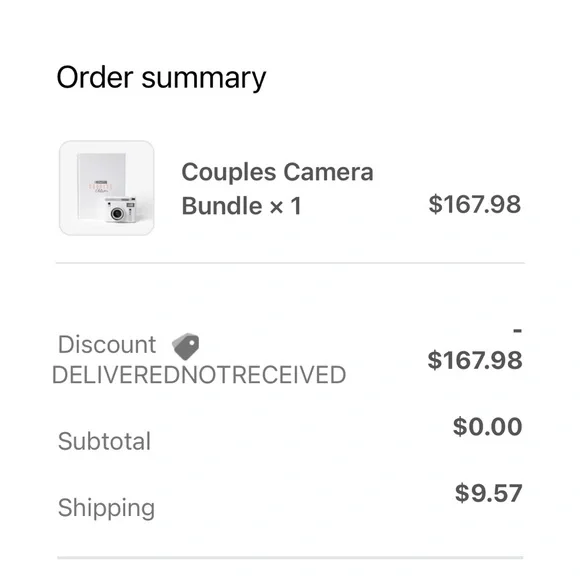Open the Couples Camera Bundle thumbnail
Screen dimensions: 580x580
click(107, 188)
